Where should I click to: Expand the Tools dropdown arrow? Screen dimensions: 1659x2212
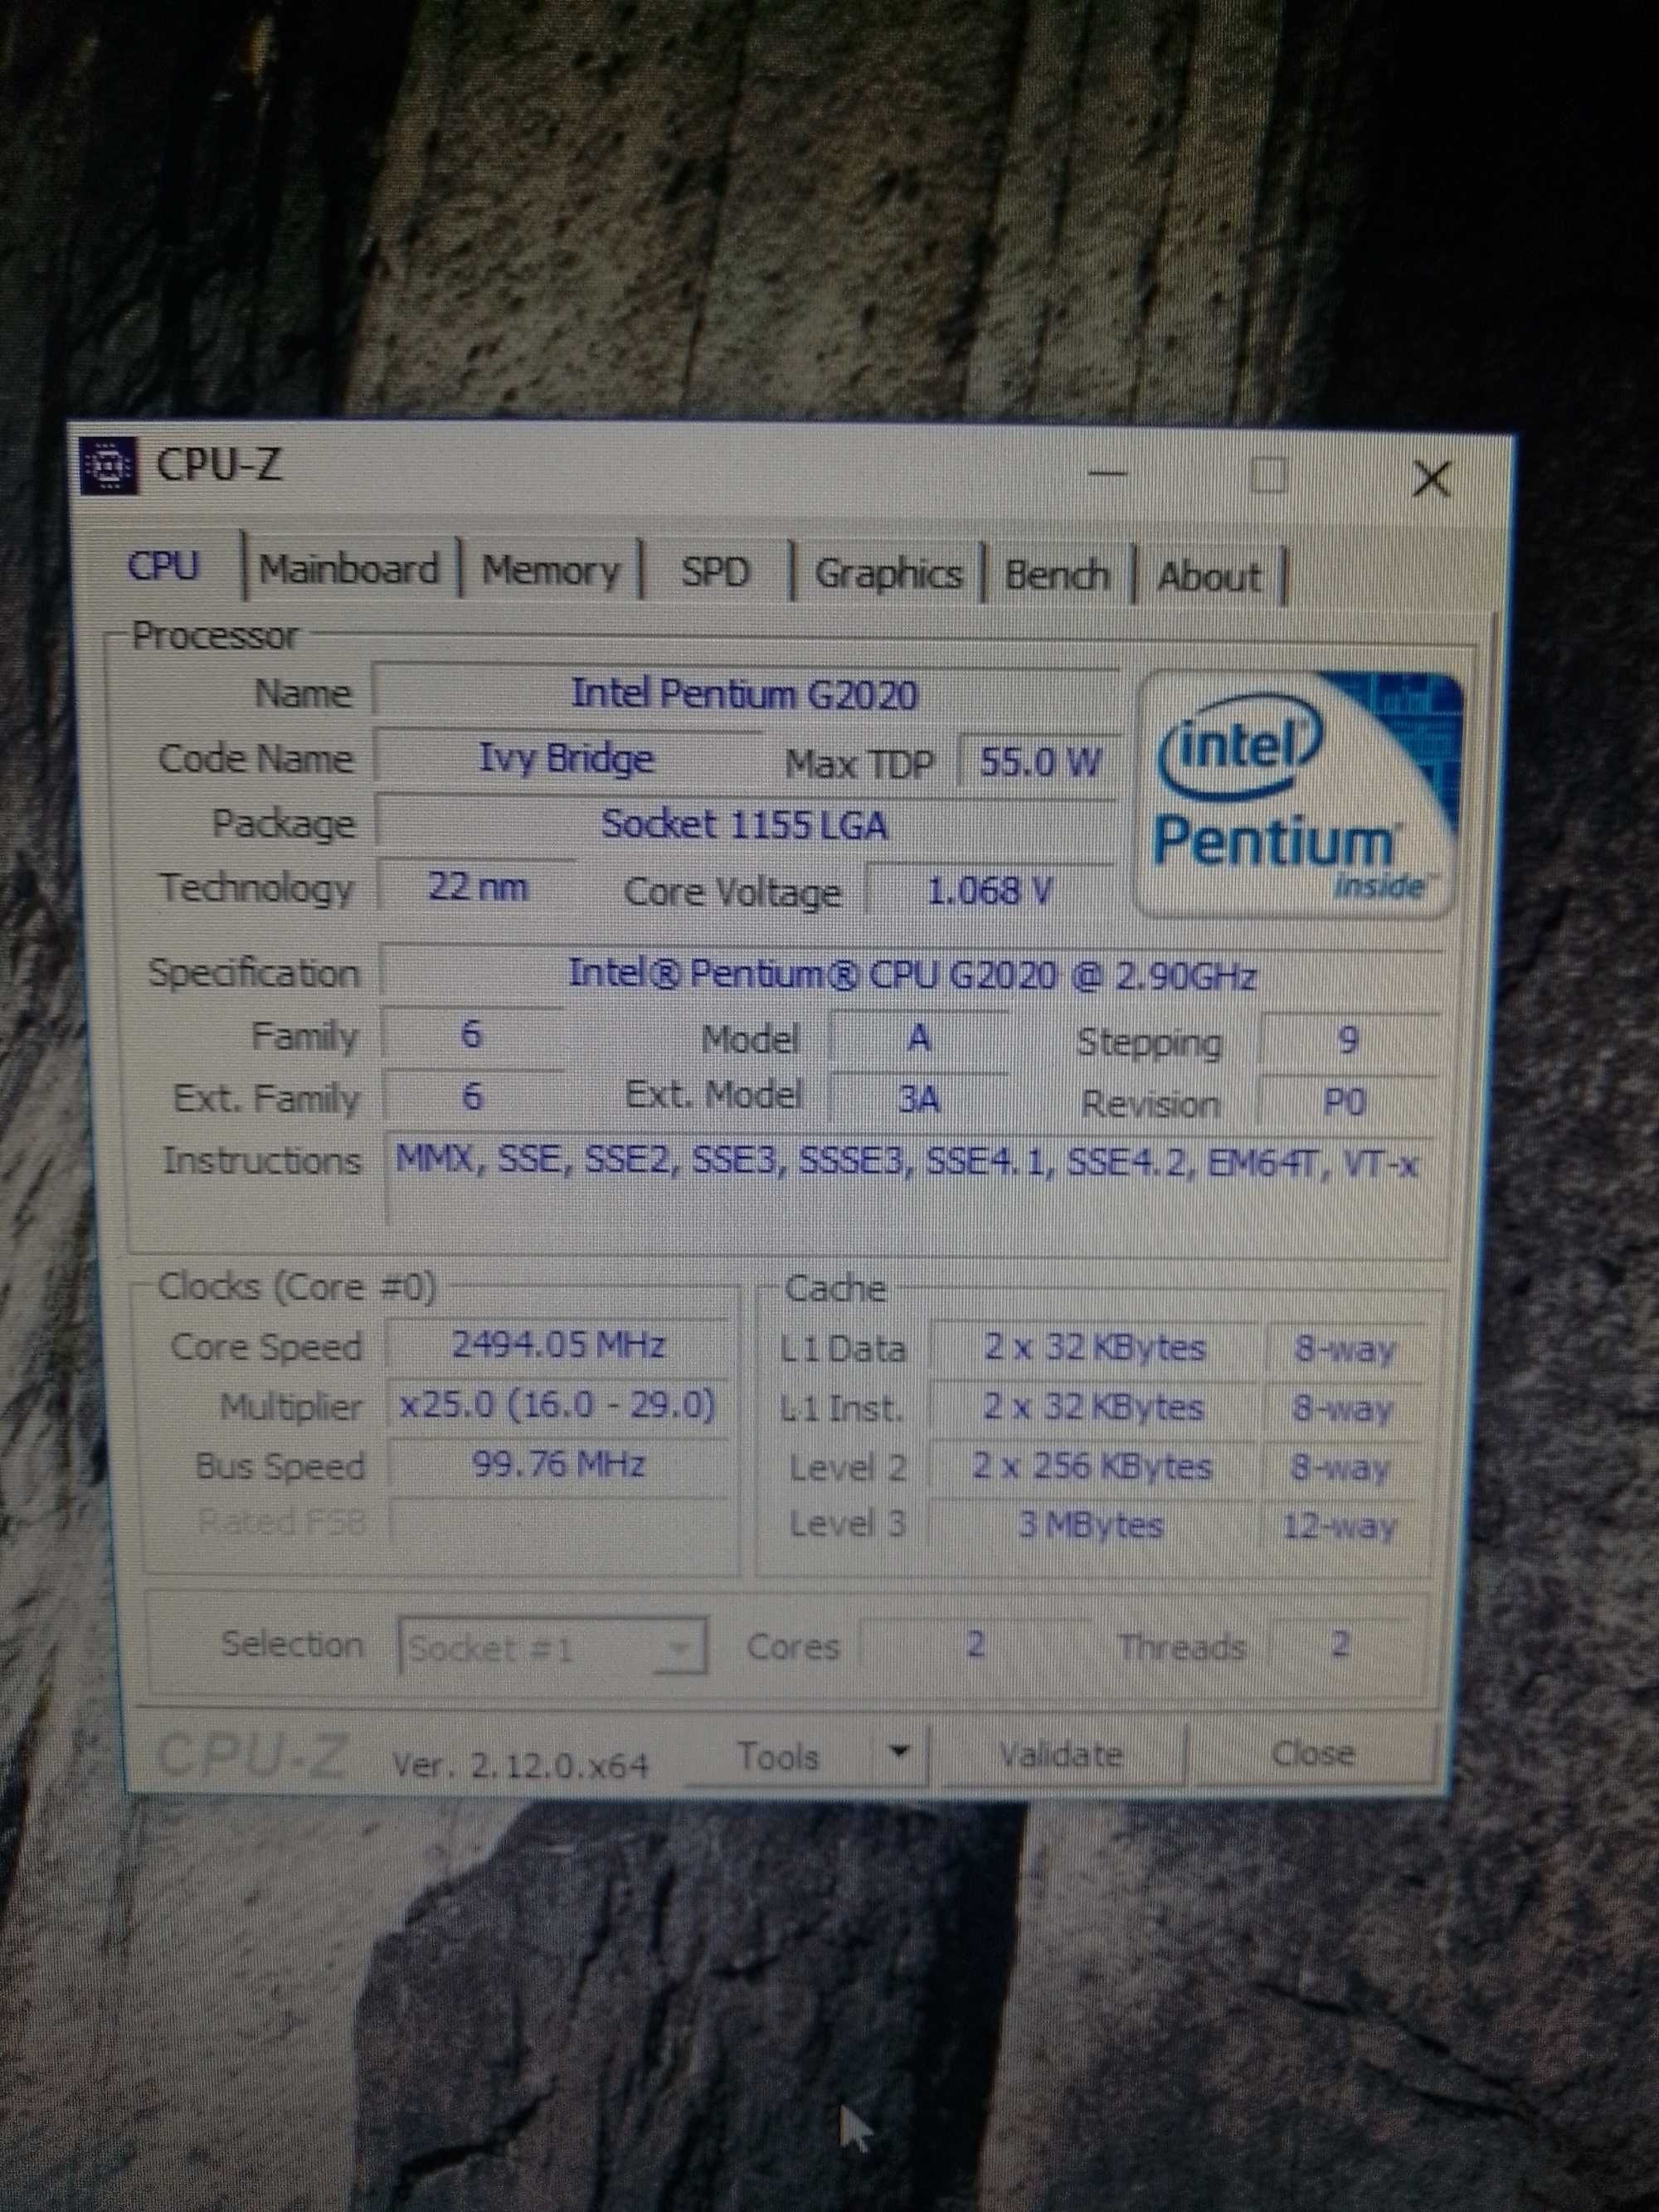point(900,1752)
